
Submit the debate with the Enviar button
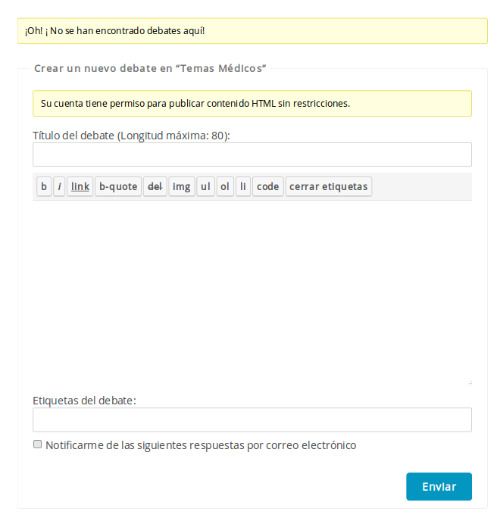coord(439,486)
